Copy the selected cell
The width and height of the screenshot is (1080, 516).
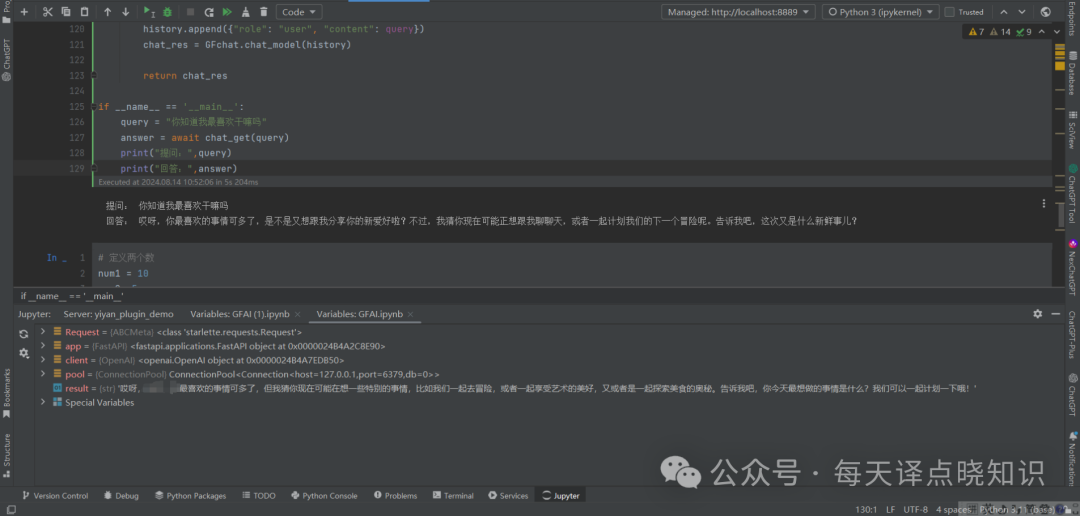click(66, 12)
